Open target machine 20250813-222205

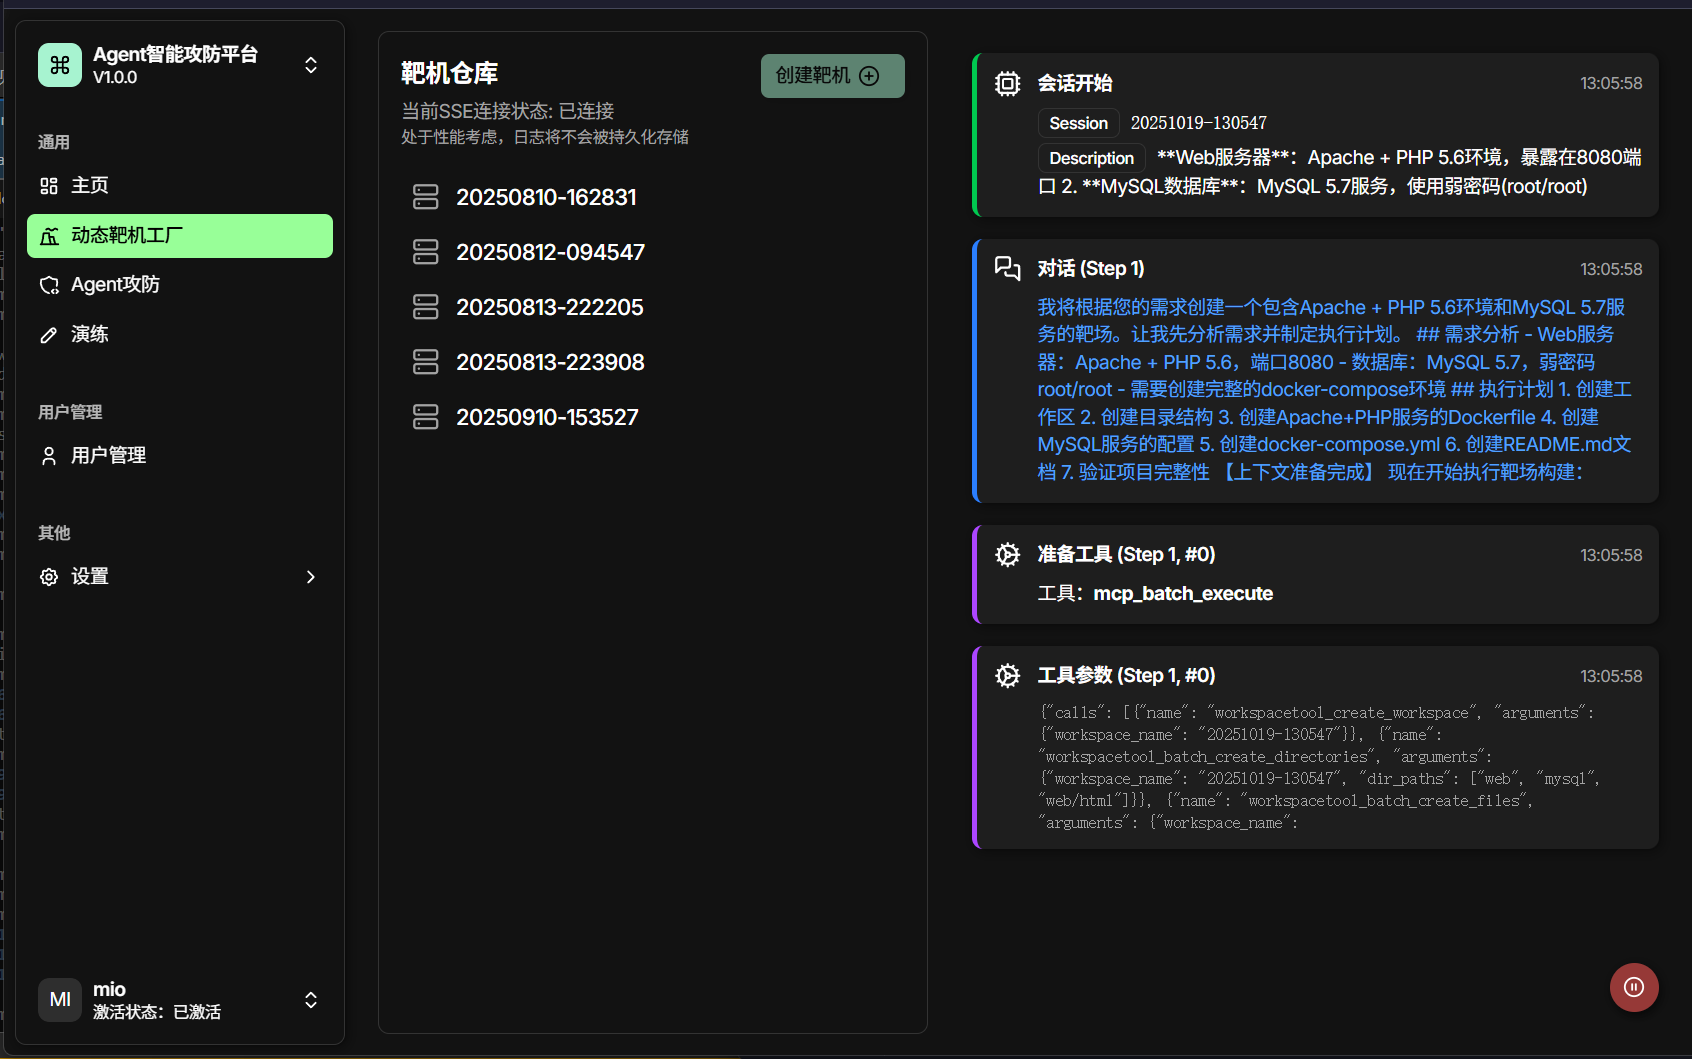(549, 308)
